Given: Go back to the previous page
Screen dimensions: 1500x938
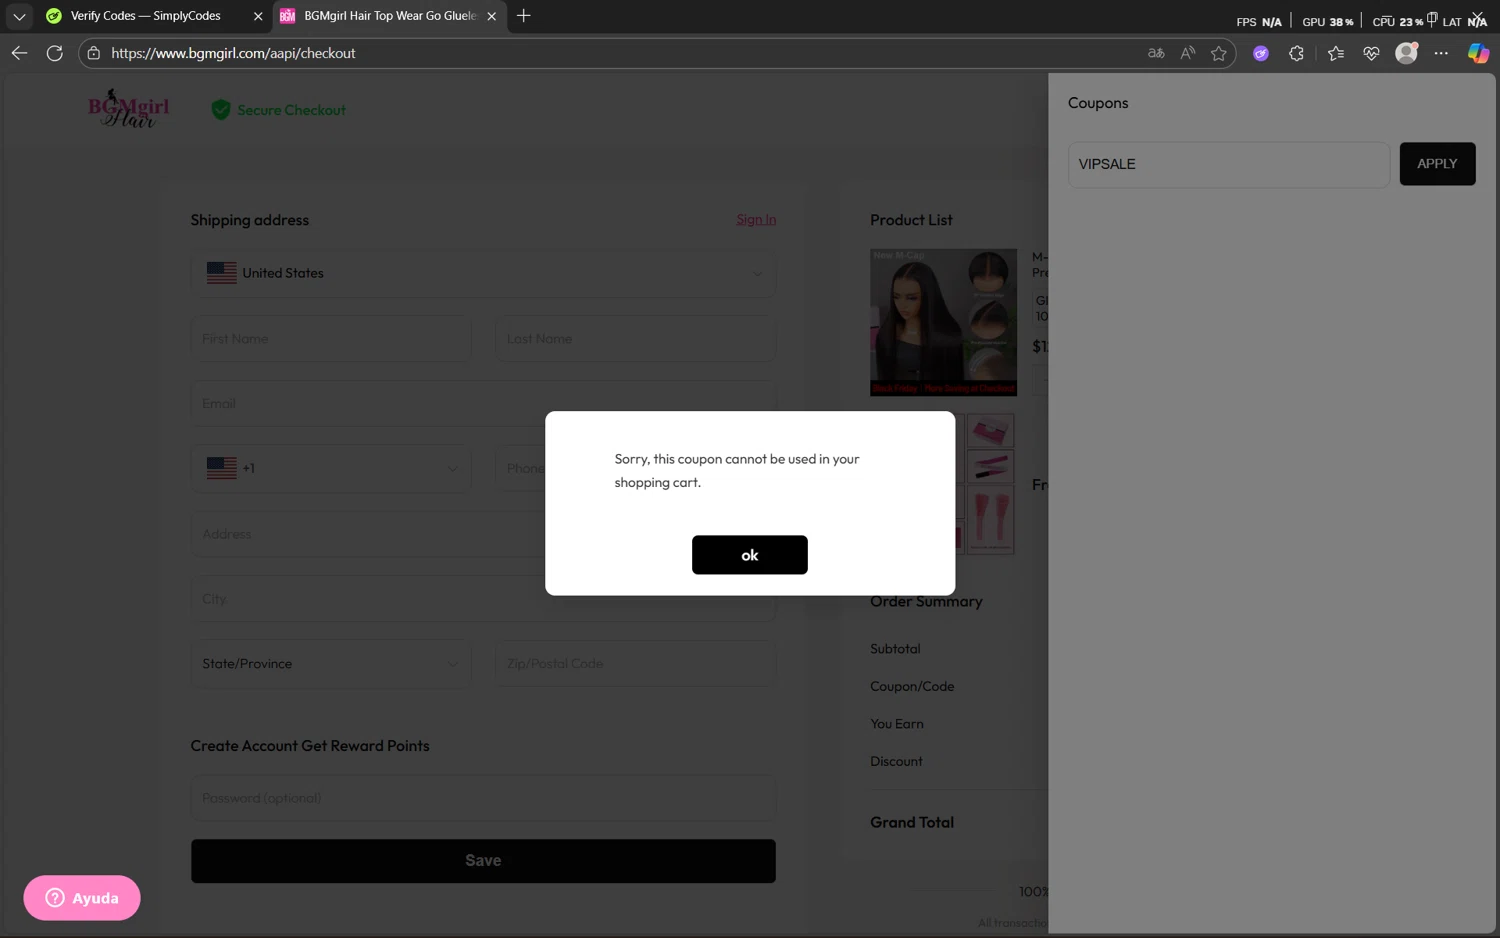Looking at the screenshot, I should click(x=19, y=53).
